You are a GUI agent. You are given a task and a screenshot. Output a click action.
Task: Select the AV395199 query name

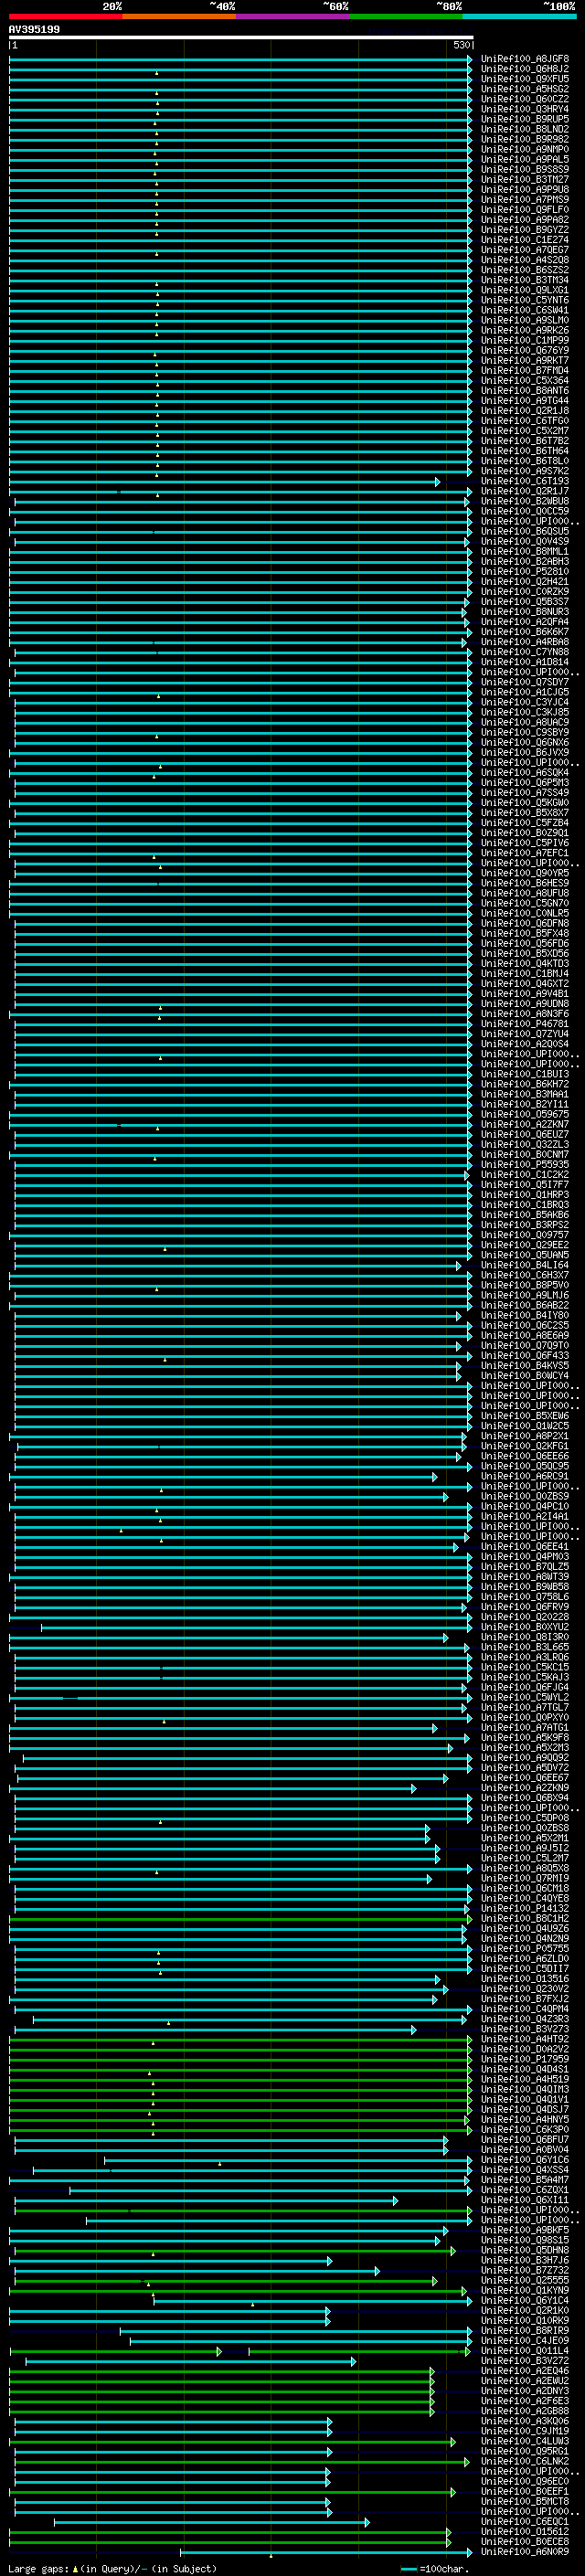click(34, 29)
